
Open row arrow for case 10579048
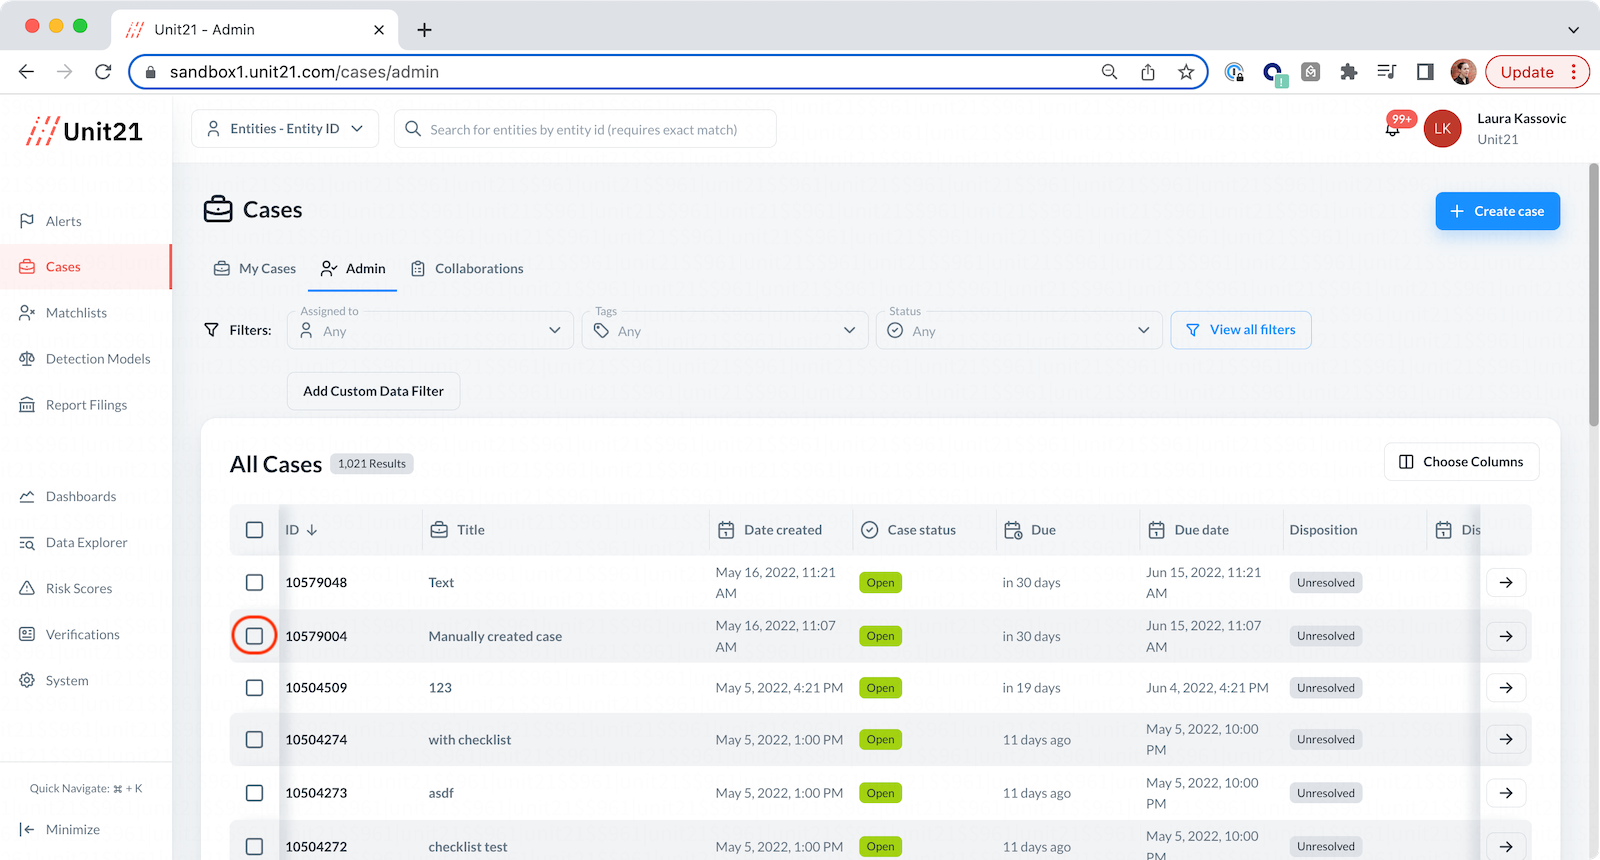[x=1506, y=583]
